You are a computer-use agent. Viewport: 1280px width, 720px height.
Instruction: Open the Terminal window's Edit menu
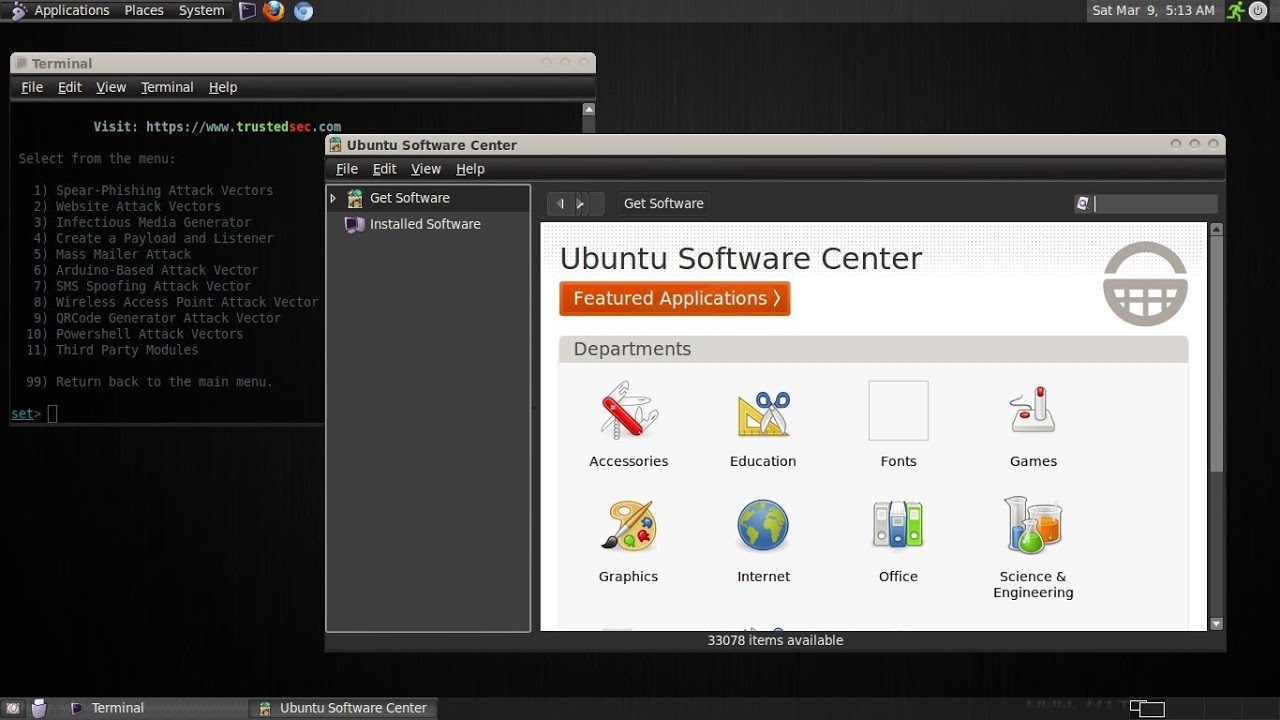click(x=69, y=87)
